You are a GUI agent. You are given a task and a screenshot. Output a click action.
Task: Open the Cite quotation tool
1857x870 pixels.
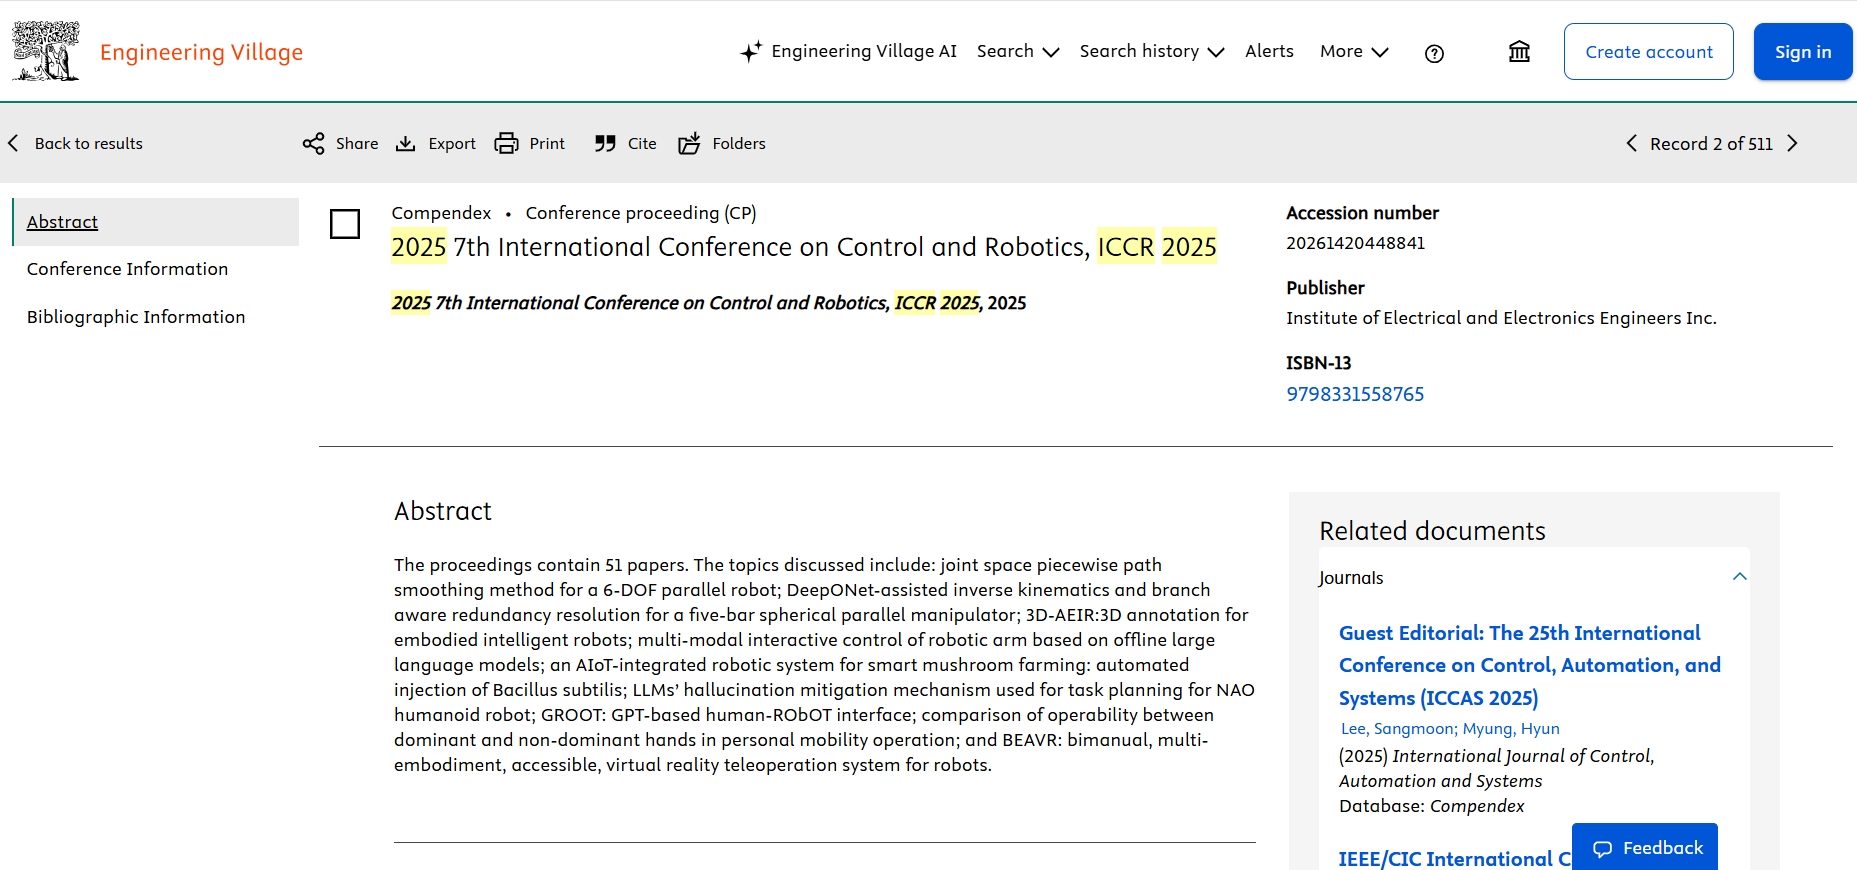(605, 144)
